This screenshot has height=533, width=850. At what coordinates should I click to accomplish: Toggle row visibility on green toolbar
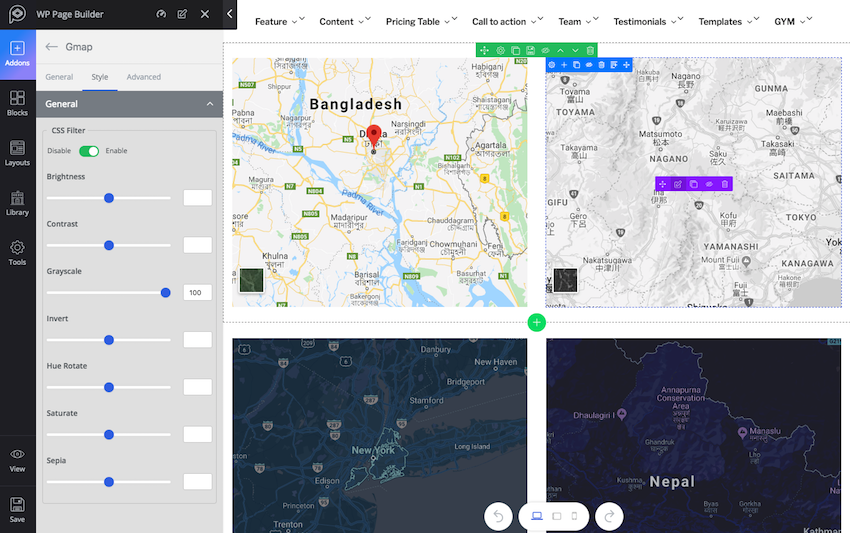[545, 50]
